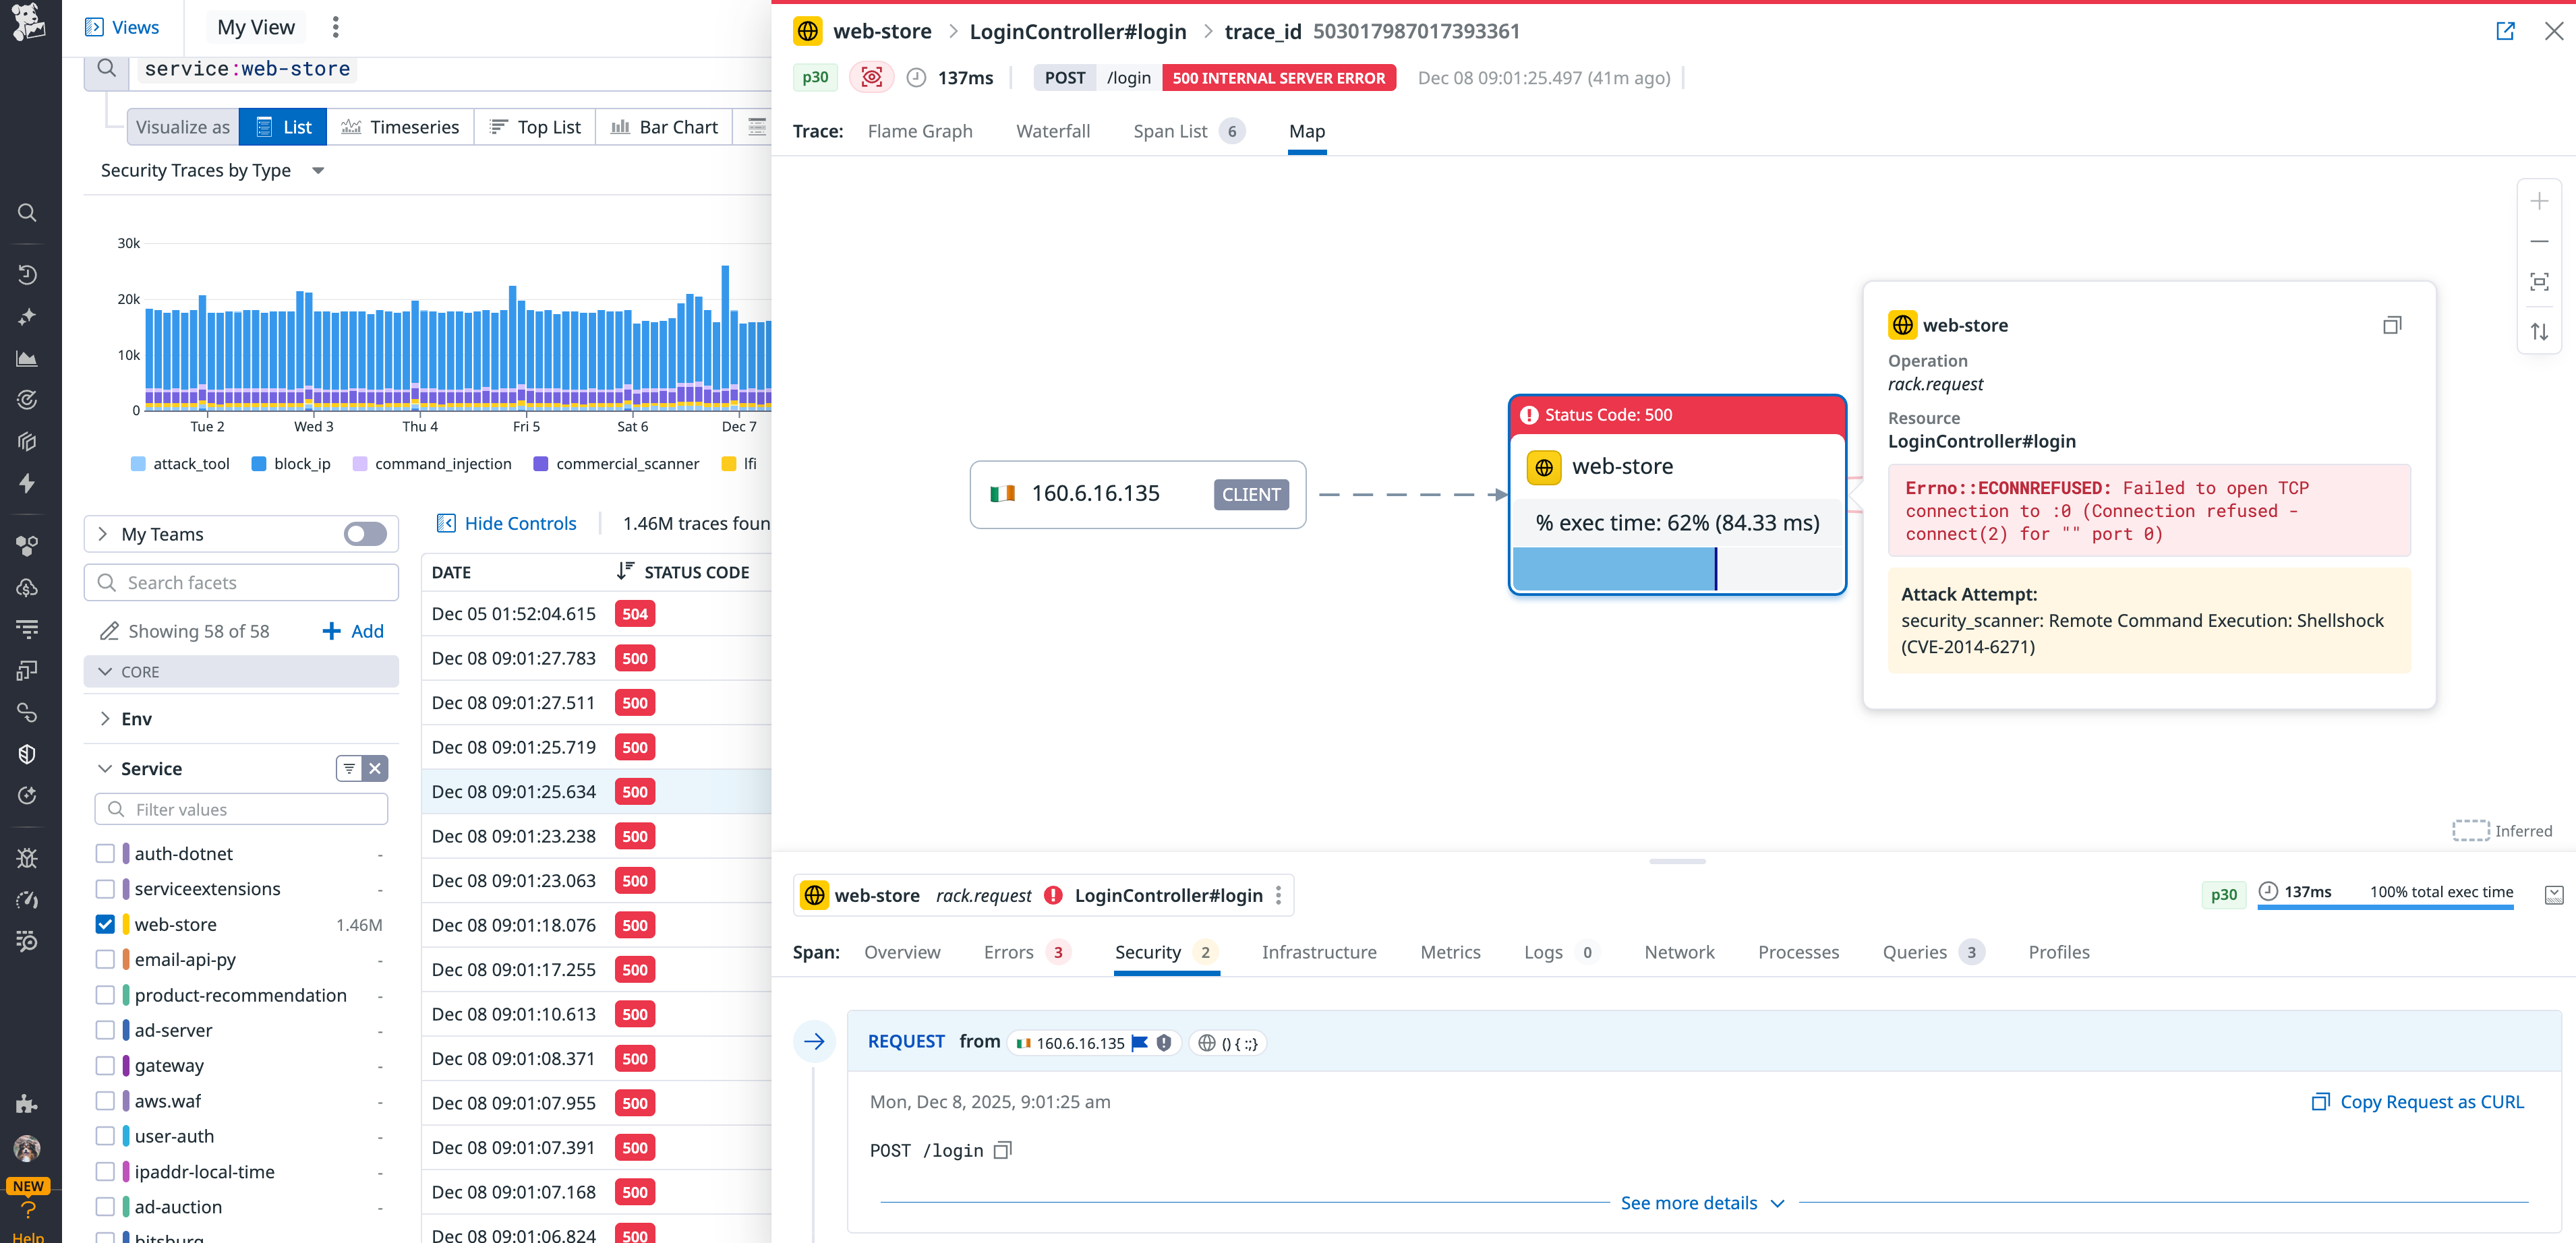This screenshot has width=2576, height=1243.
Task: Click the copy icon next to POST /login
Action: [1002, 1150]
